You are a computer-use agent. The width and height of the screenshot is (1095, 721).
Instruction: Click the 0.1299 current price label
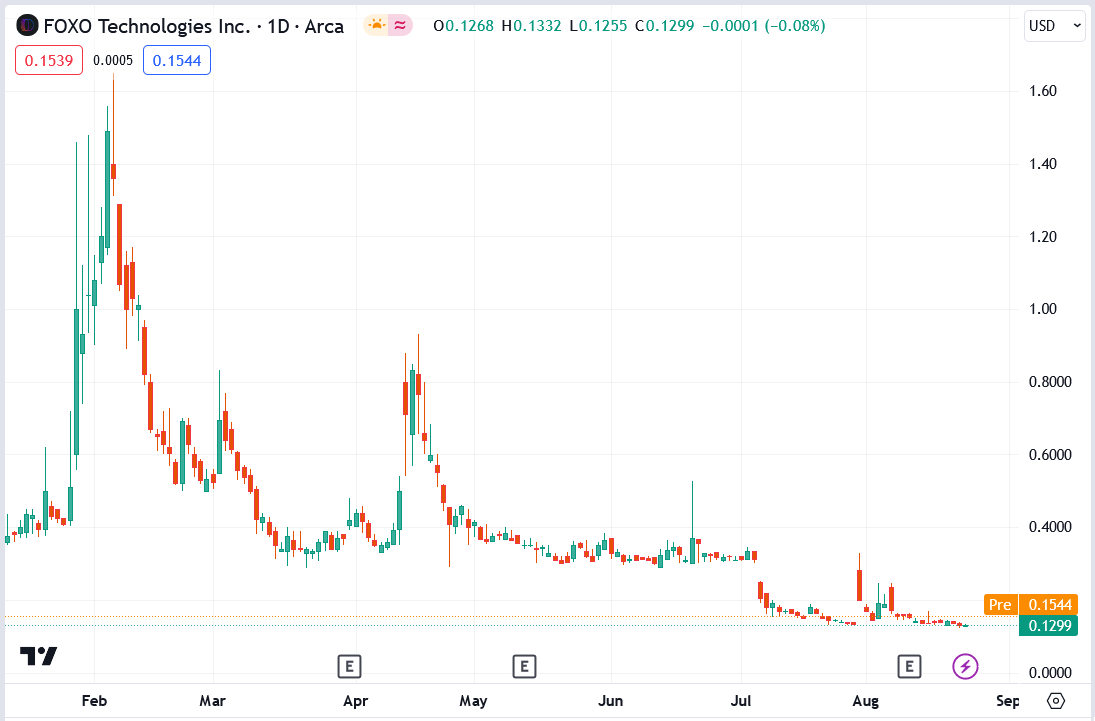pos(1048,625)
